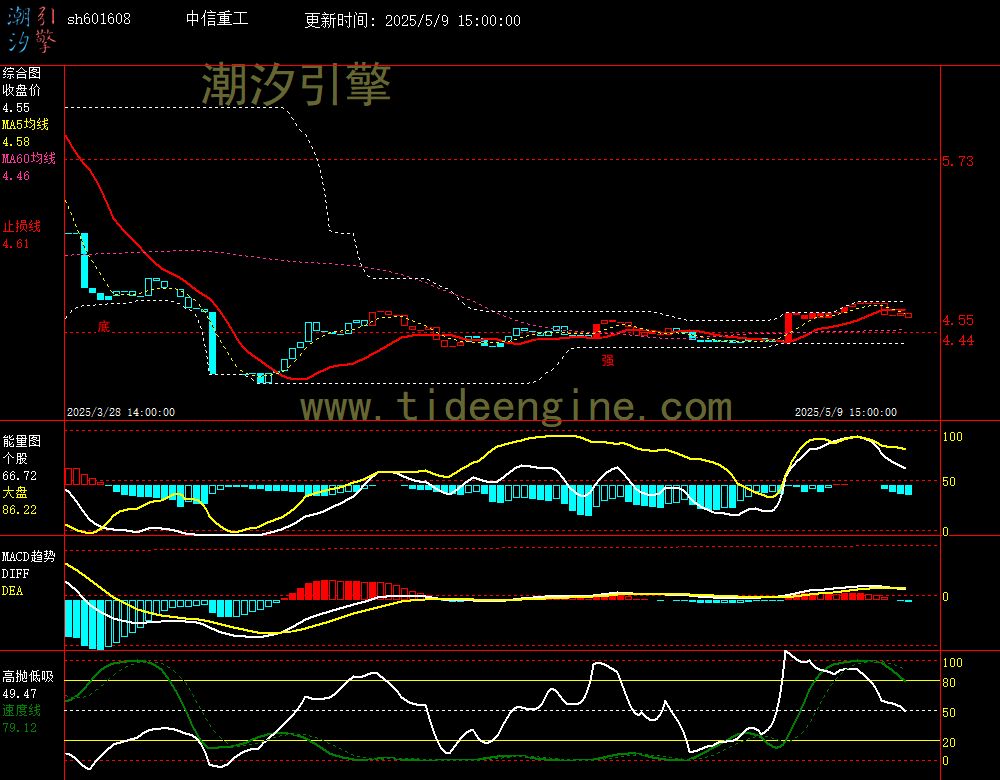Select the 综合图 panel label
The image size is (1000, 780).
22,73
